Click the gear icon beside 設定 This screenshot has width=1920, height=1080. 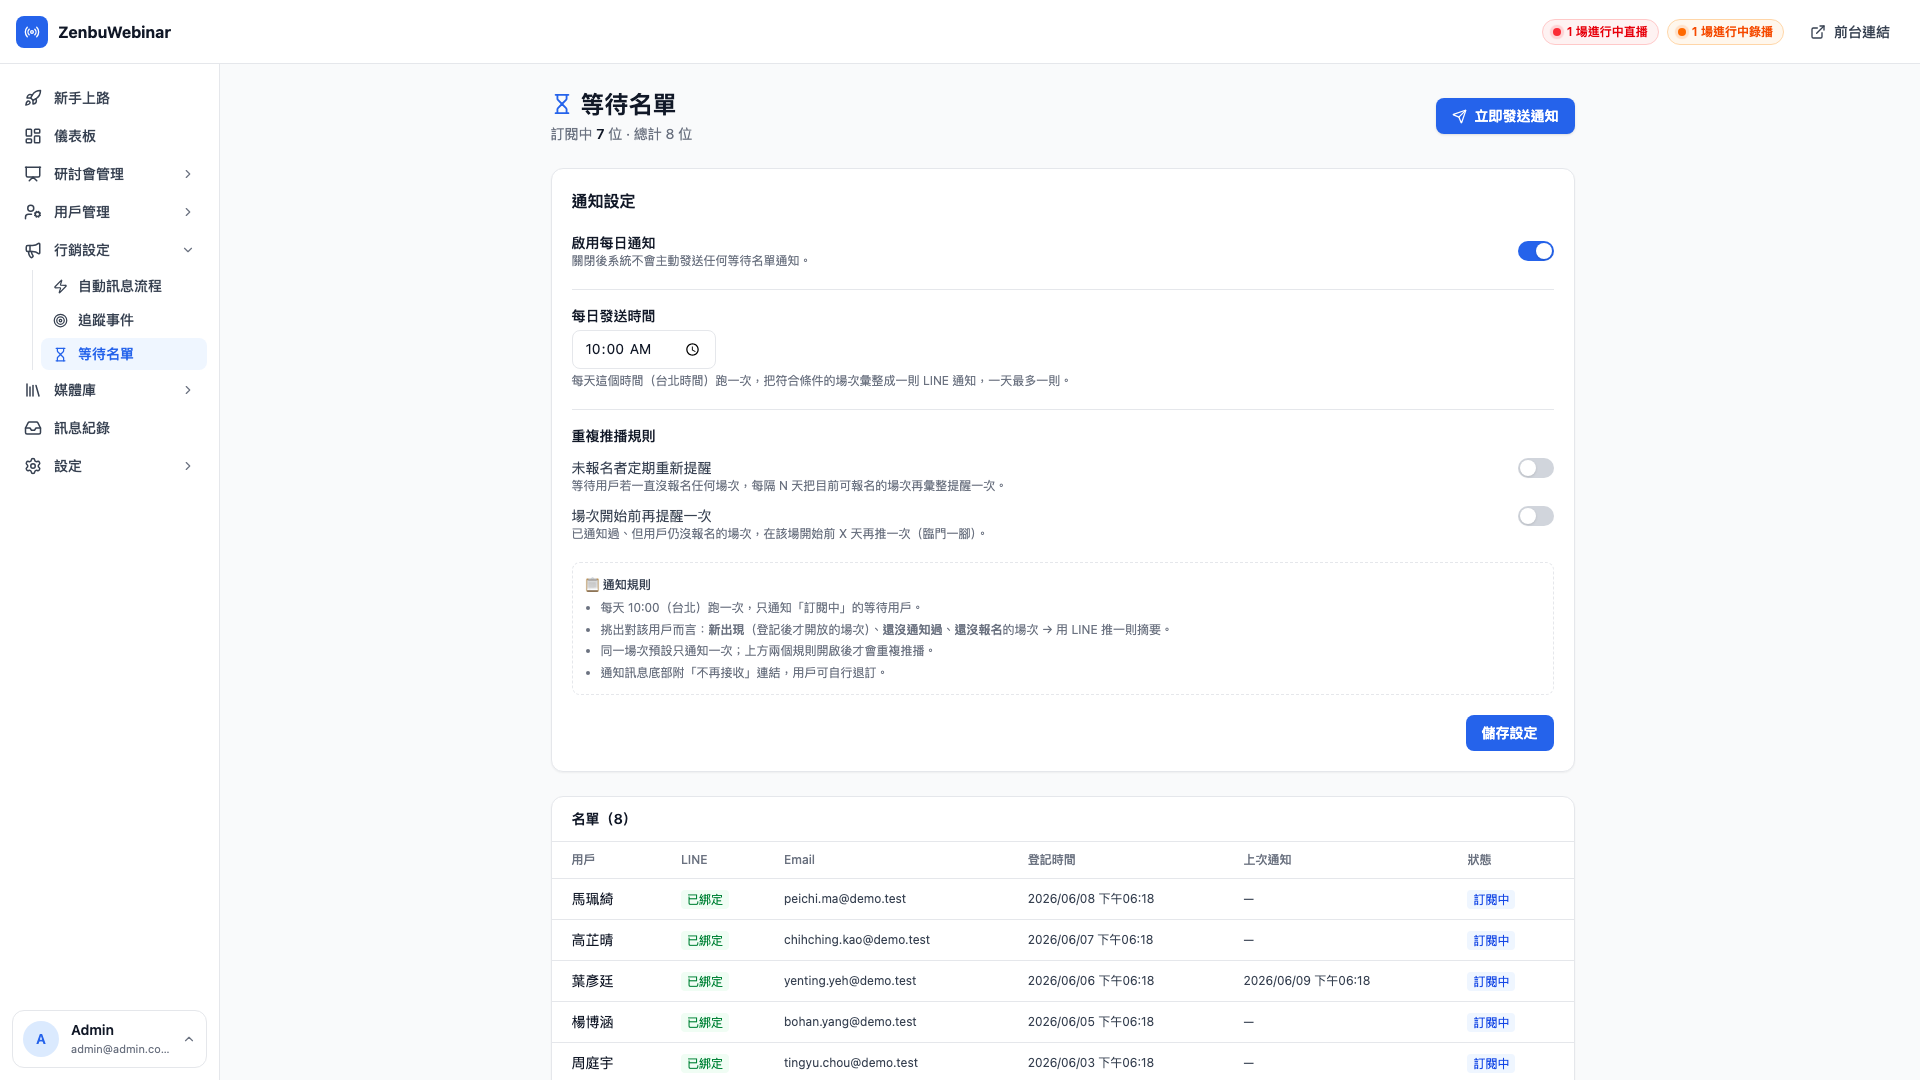[33, 466]
